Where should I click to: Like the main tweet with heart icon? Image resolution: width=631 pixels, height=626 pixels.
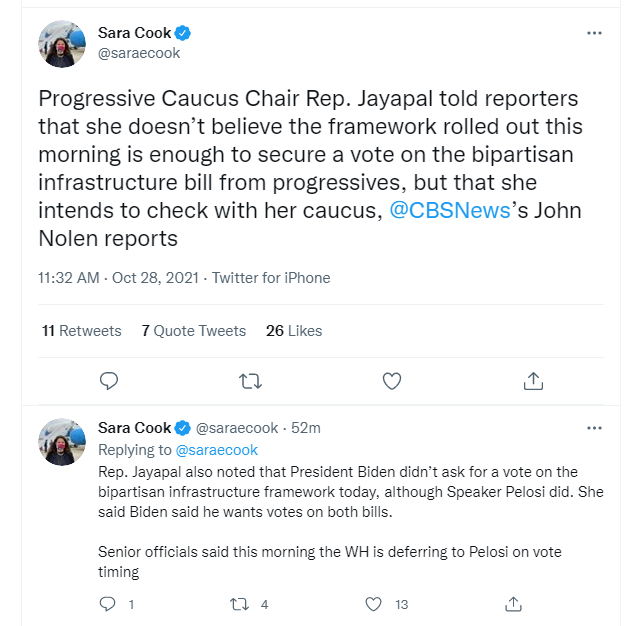(392, 381)
